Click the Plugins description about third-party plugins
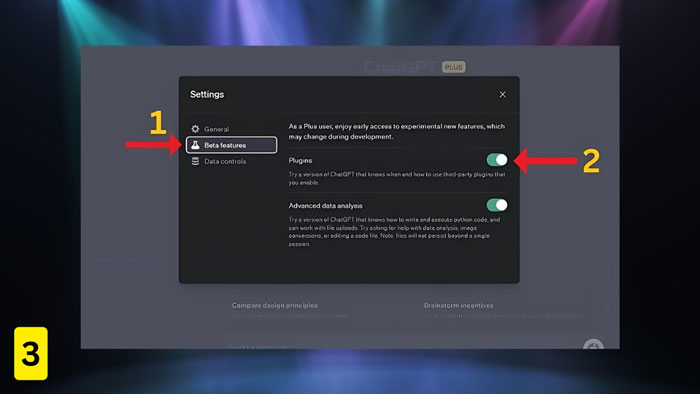This screenshot has width=700, height=394. (396, 178)
